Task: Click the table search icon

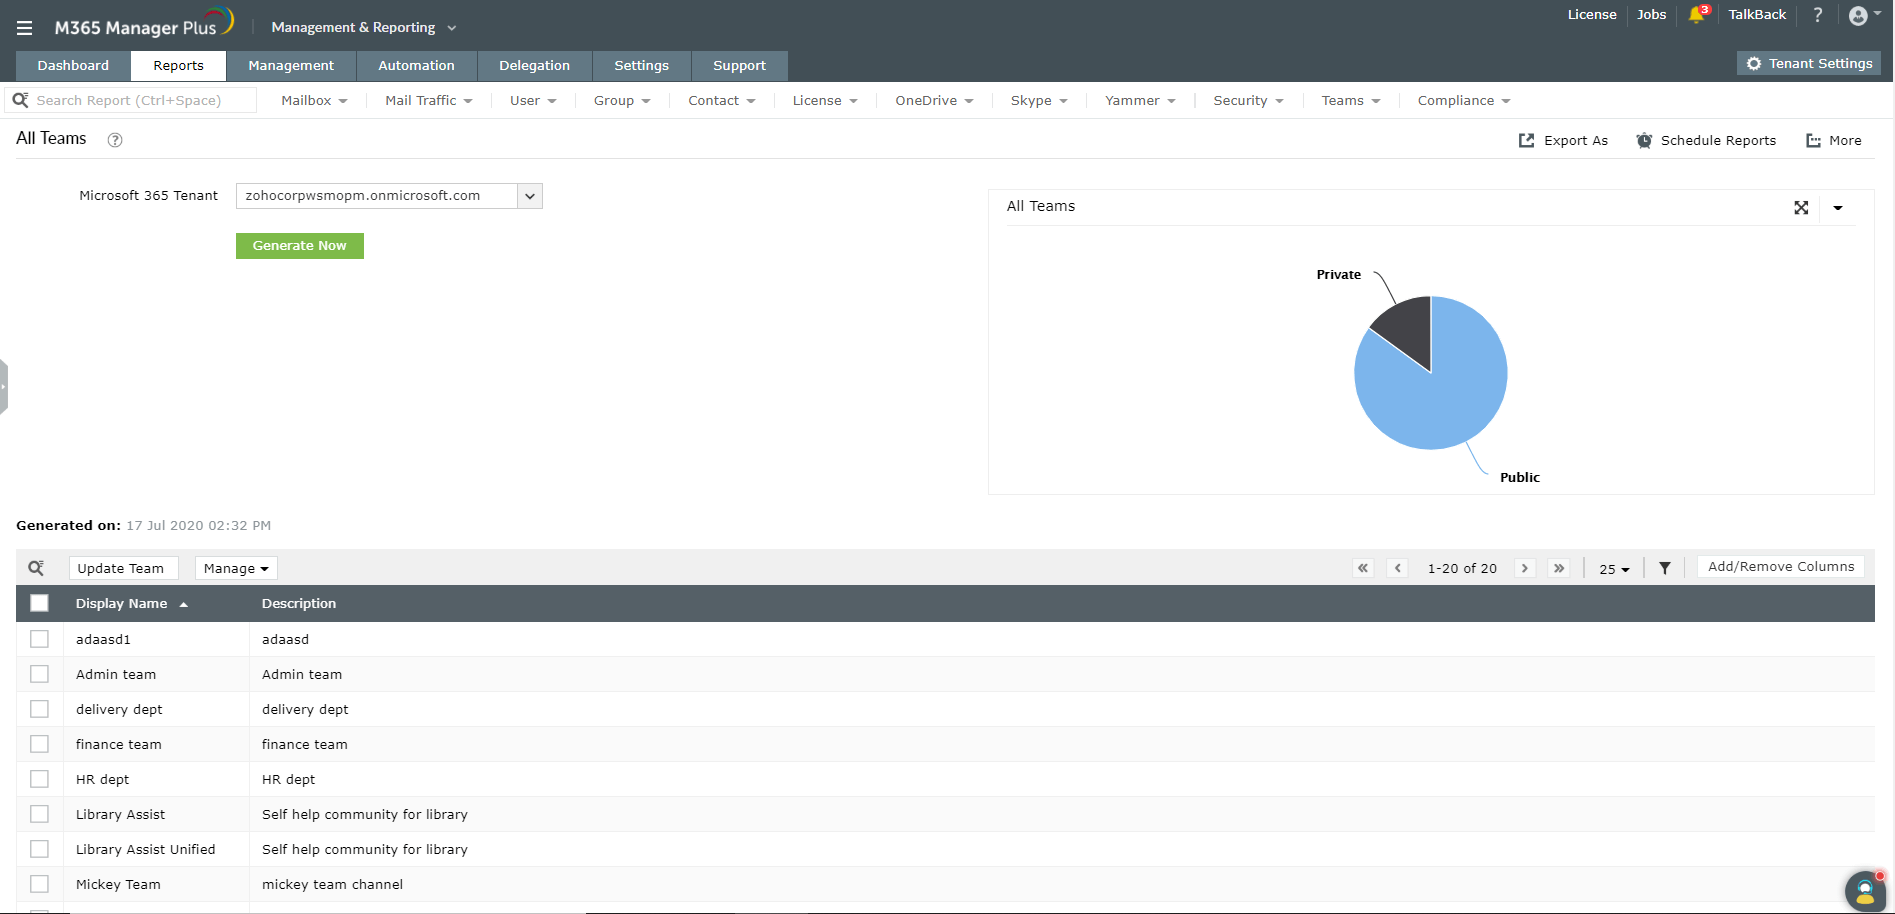Action: pyautogui.click(x=36, y=568)
